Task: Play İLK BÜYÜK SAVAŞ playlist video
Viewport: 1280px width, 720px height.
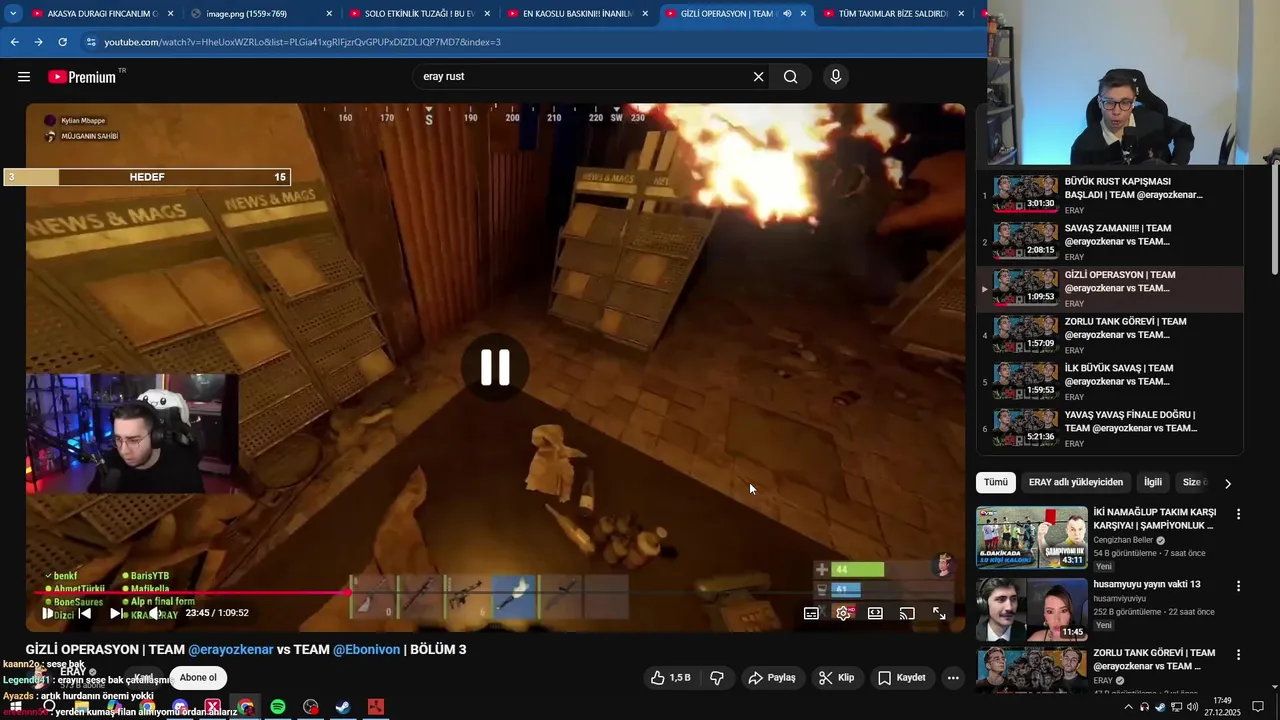Action: [1110, 381]
